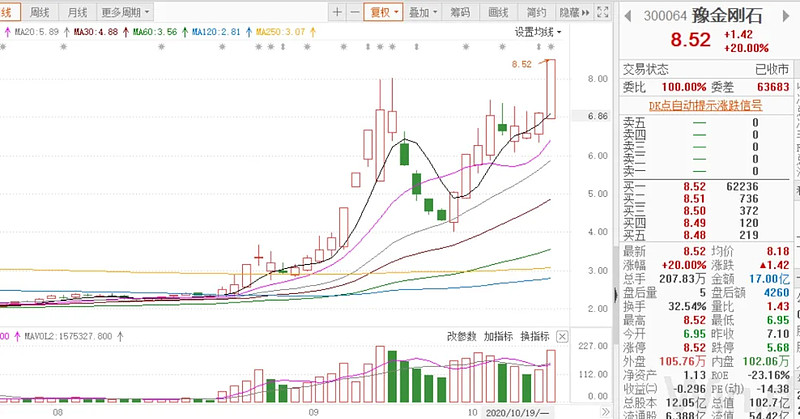
Task: Select the 买二 bid row at 8.51
Action: coord(705,199)
